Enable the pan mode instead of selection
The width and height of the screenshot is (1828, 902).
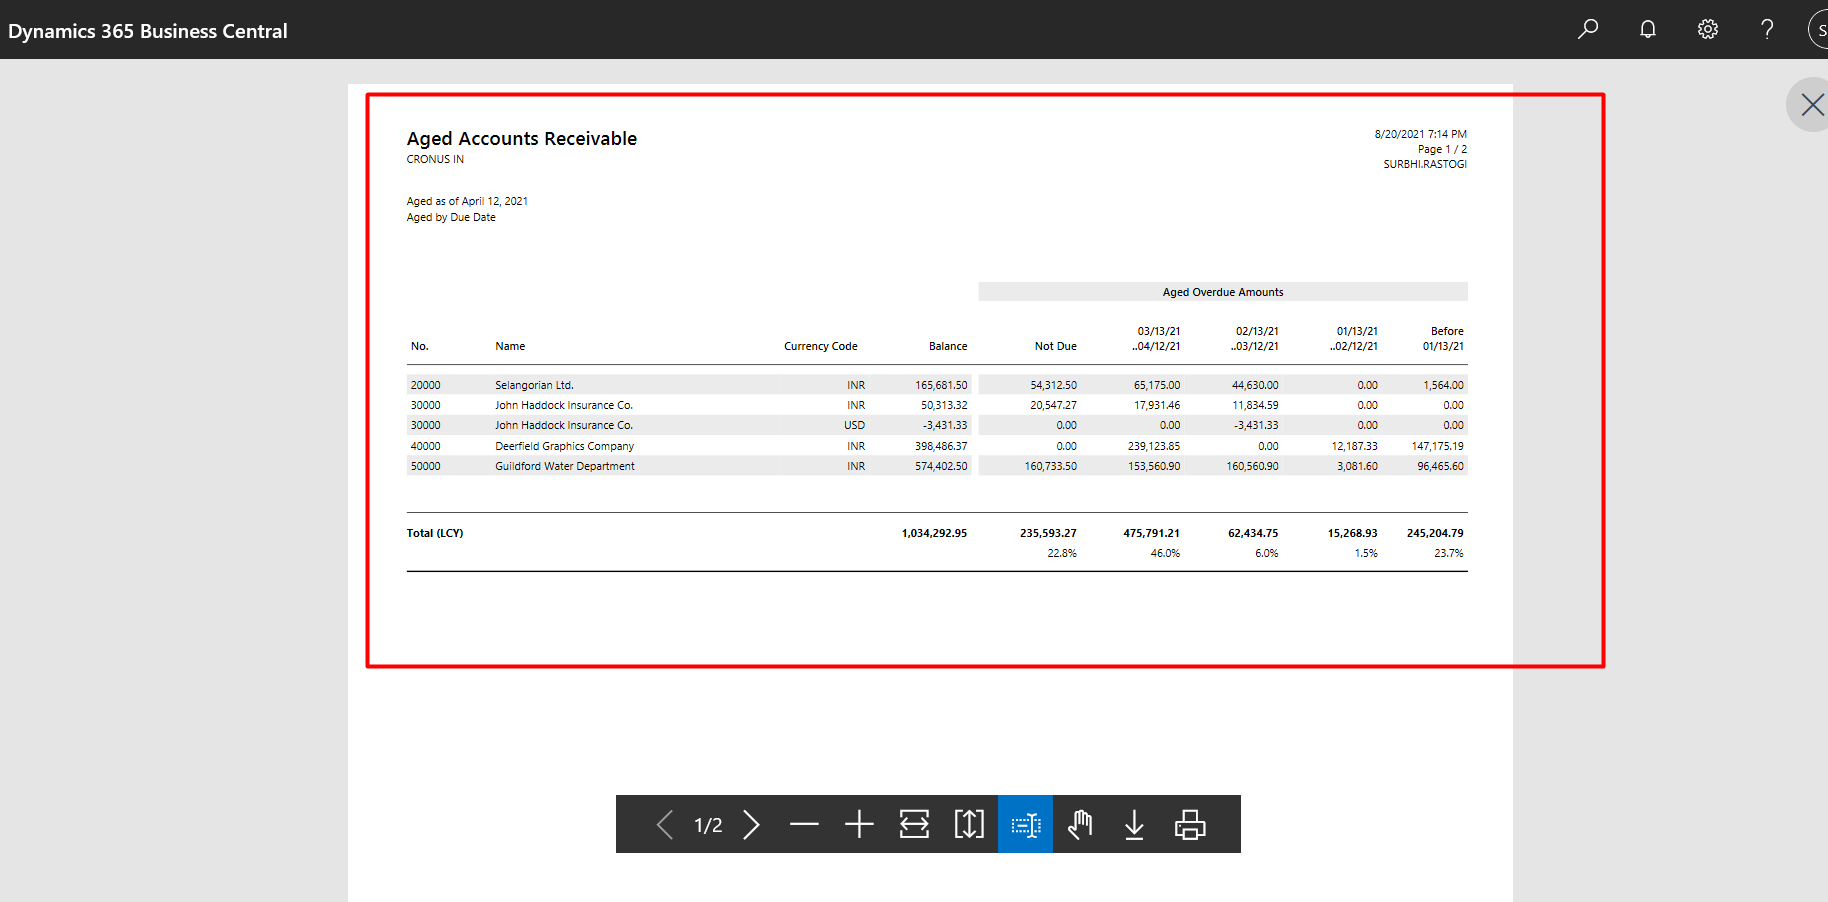[x=1080, y=824]
